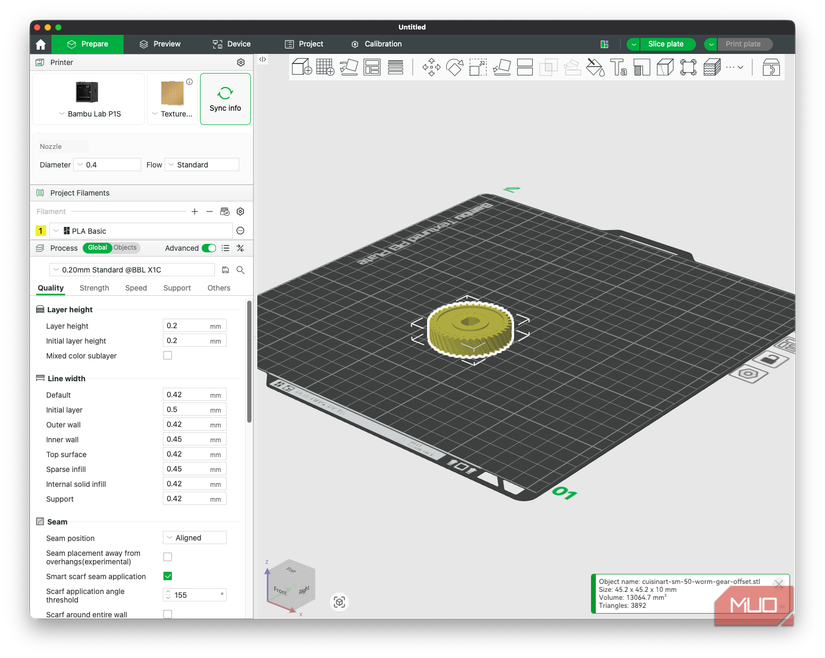Click the filament AMS sync icon

225,211
